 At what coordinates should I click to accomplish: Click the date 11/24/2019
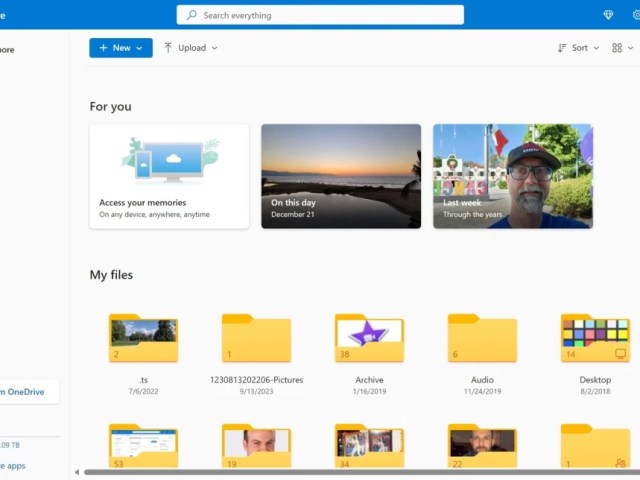click(x=482, y=391)
